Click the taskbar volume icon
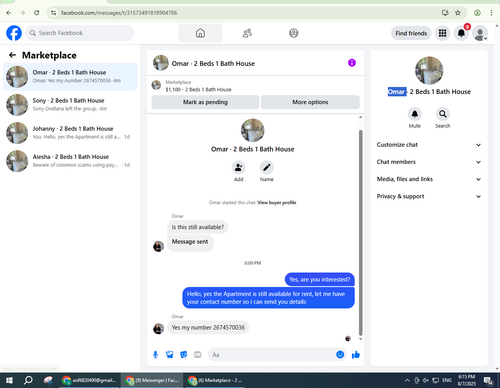This screenshot has width=500, height=388. pos(426,380)
